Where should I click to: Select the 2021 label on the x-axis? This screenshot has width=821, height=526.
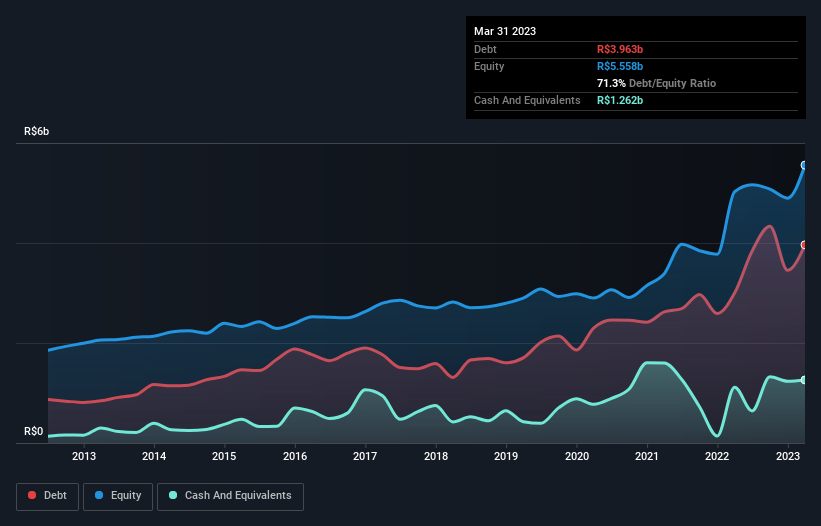pyautogui.click(x=648, y=457)
